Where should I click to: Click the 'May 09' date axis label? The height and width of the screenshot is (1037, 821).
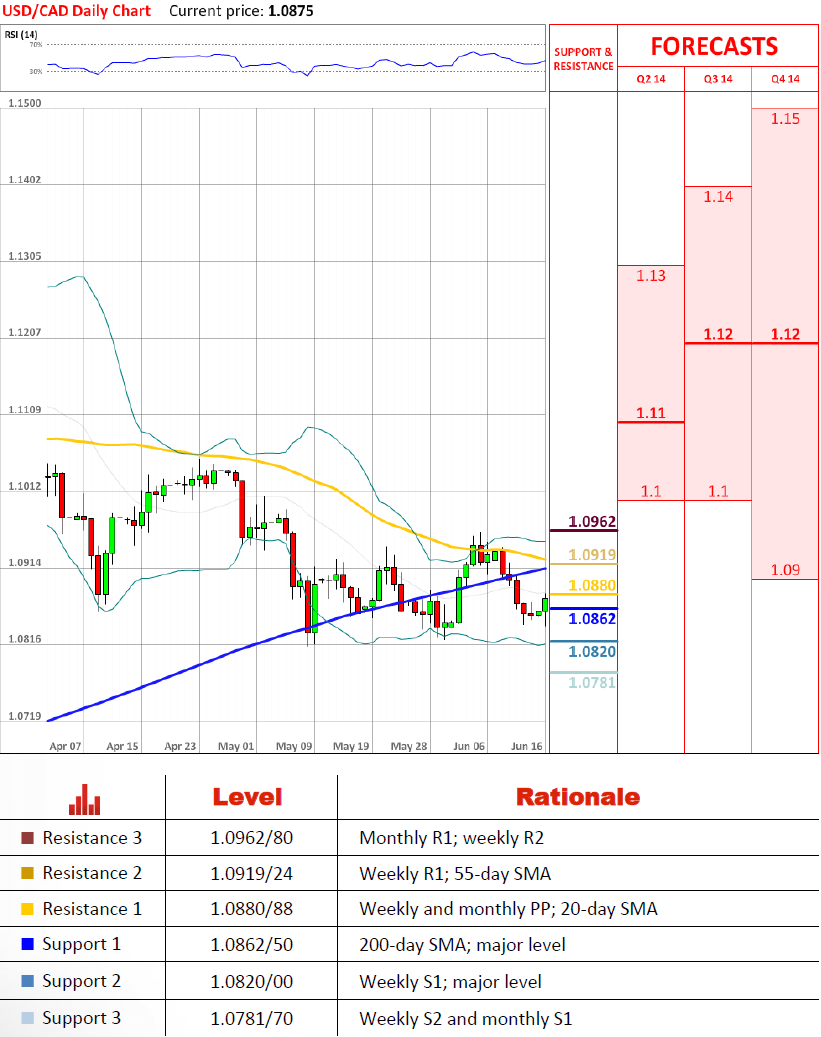pos(294,746)
